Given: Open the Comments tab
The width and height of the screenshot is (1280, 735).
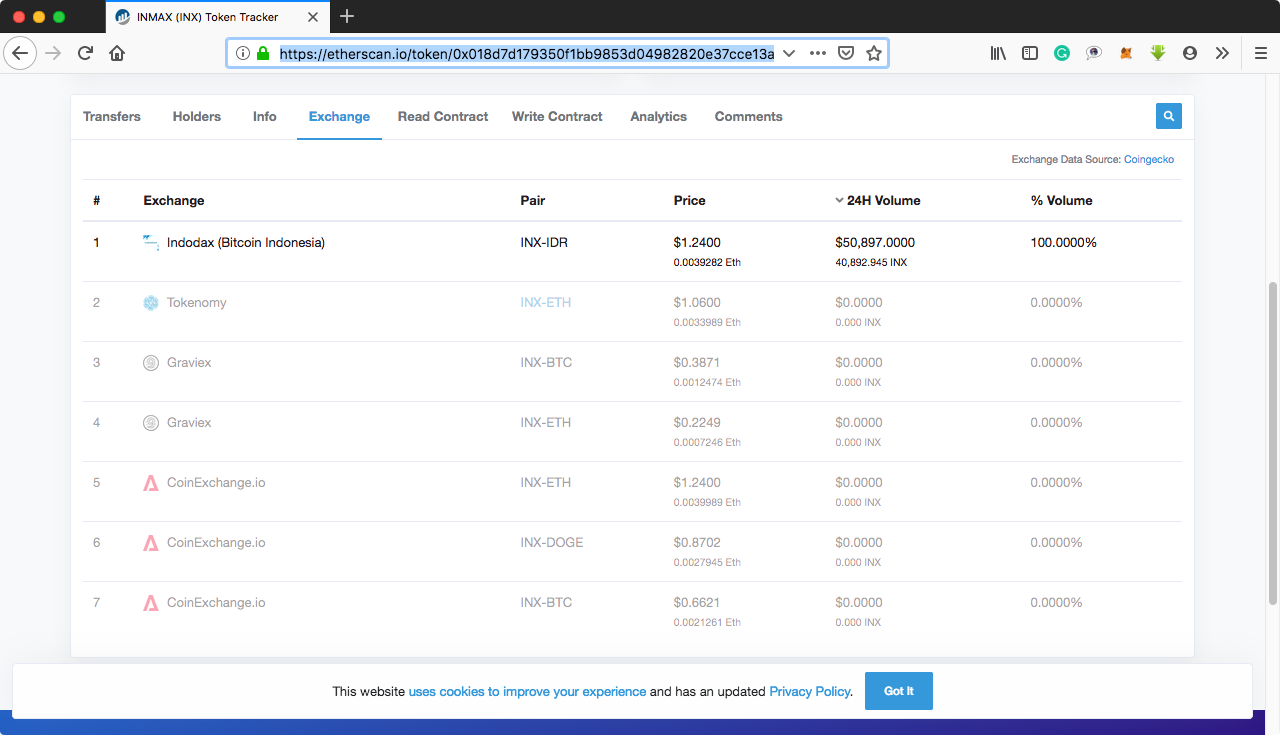Looking at the screenshot, I should 749,116.
